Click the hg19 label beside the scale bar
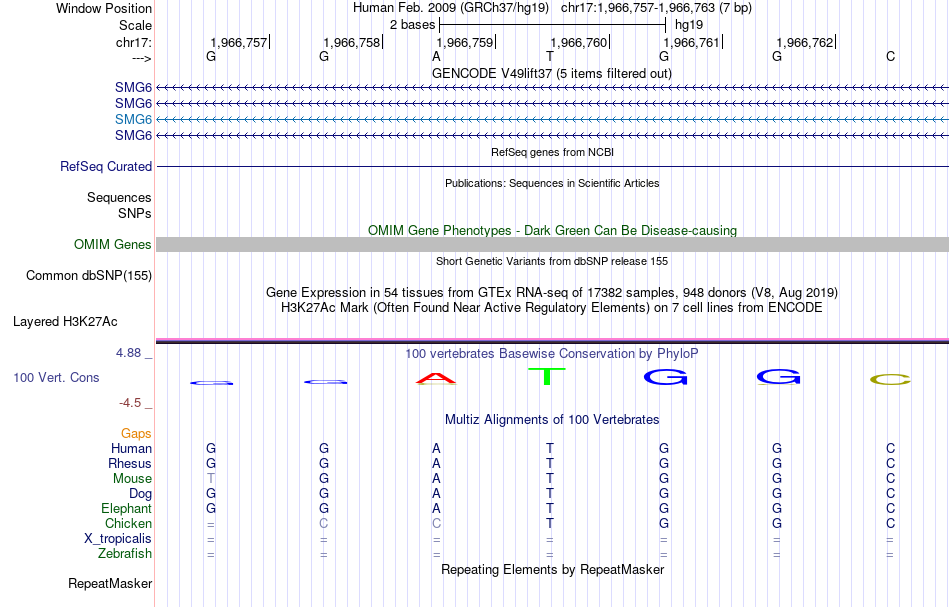 point(689,25)
